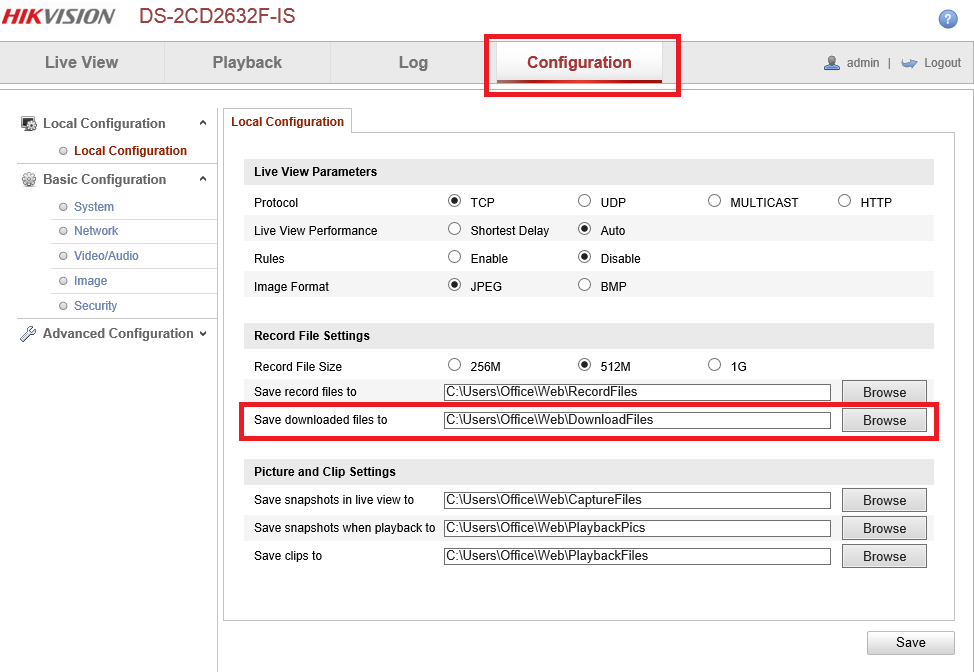Set record file size to 1G
The width and height of the screenshot is (974, 672).
[714, 365]
